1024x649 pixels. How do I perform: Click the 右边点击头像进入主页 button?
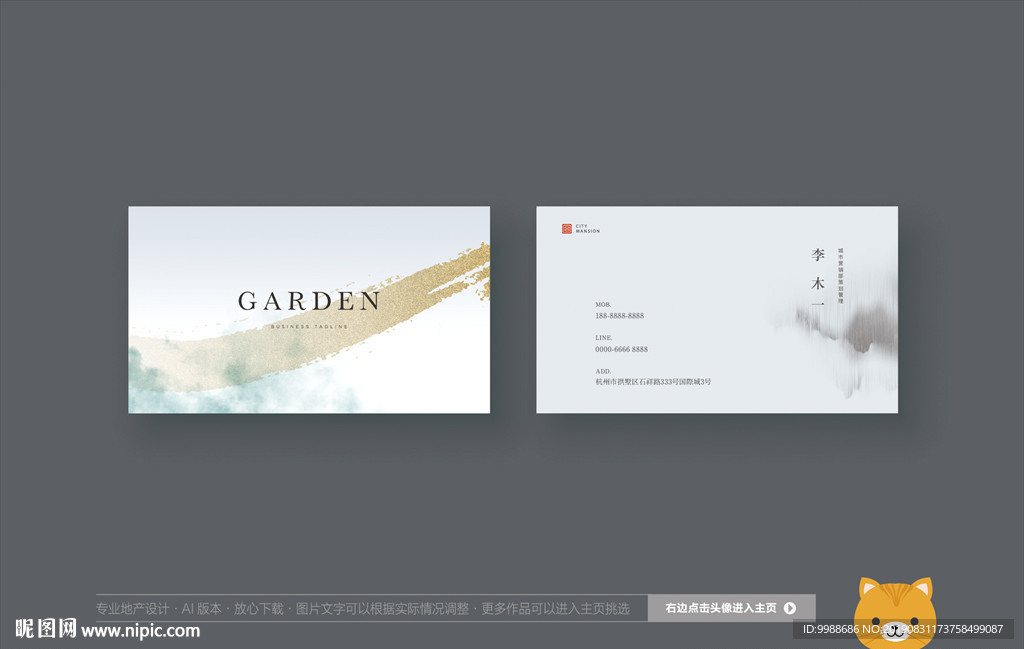(731, 608)
